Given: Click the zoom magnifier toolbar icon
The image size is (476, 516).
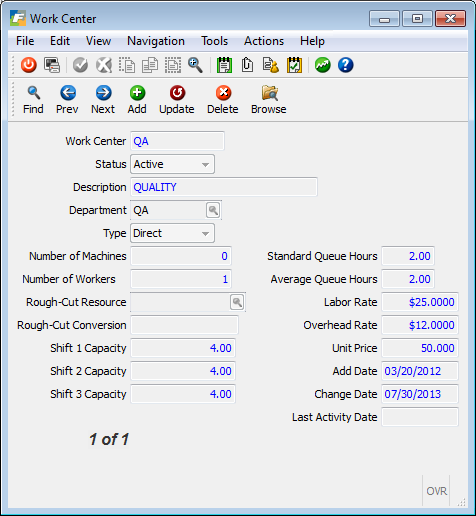Looking at the screenshot, I should (195, 65).
